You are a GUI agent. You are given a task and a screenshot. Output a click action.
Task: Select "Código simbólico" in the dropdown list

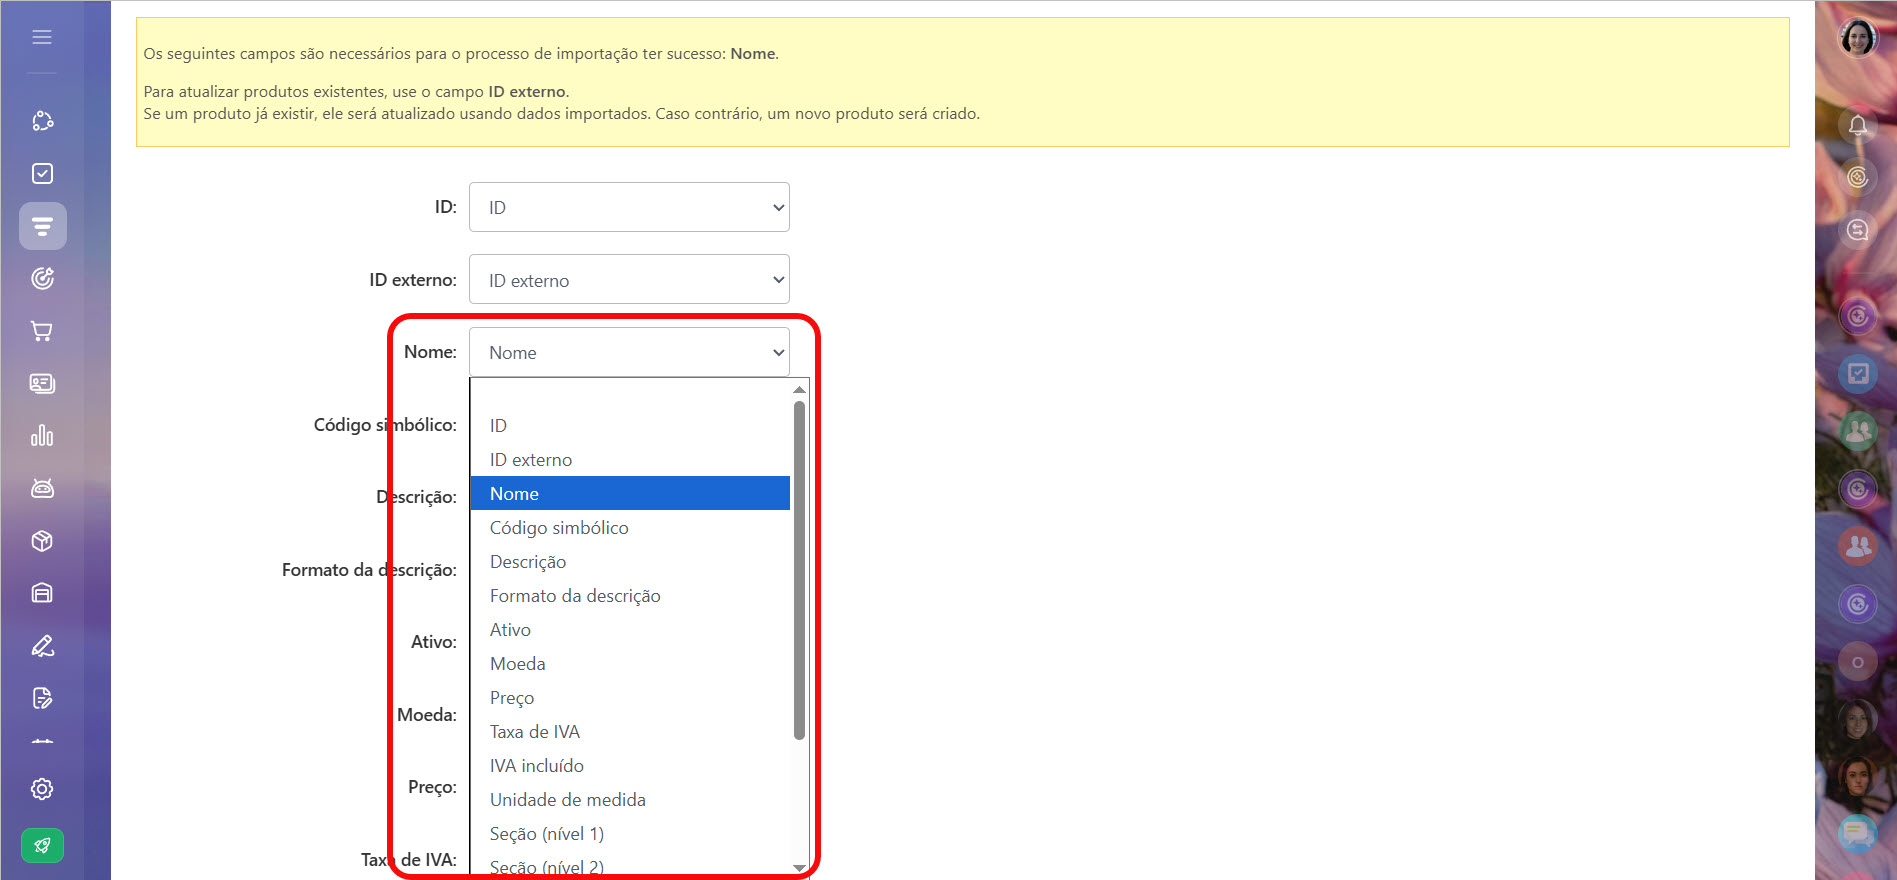click(x=559, y=528)
